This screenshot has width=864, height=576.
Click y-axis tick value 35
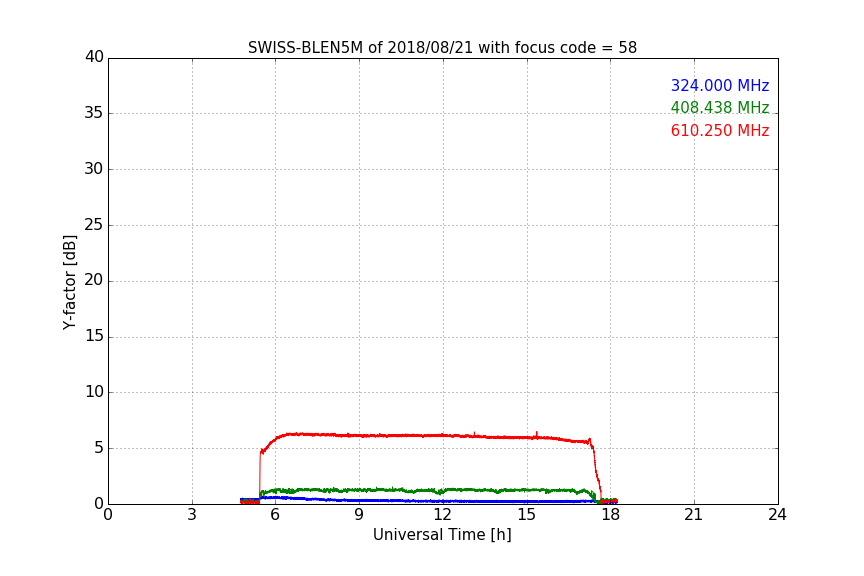(94, 113)
